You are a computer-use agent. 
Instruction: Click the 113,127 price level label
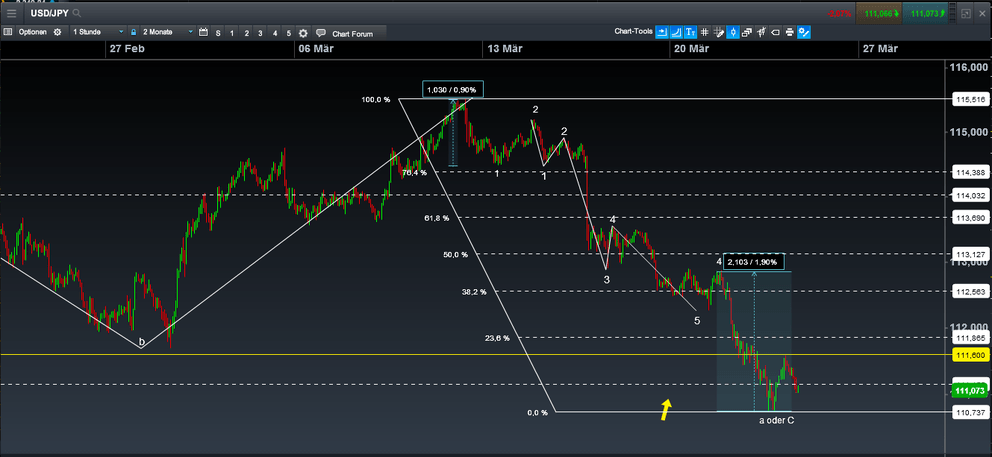click(x=970, y=254)
